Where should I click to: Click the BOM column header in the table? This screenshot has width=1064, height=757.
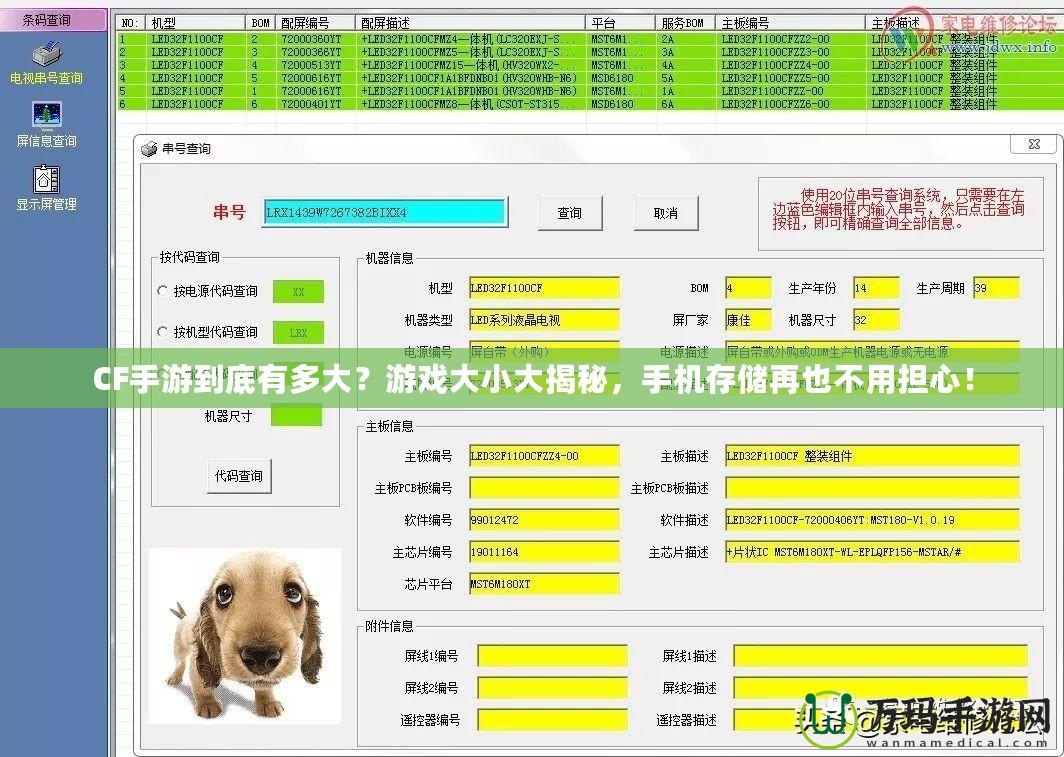(261, 23)
